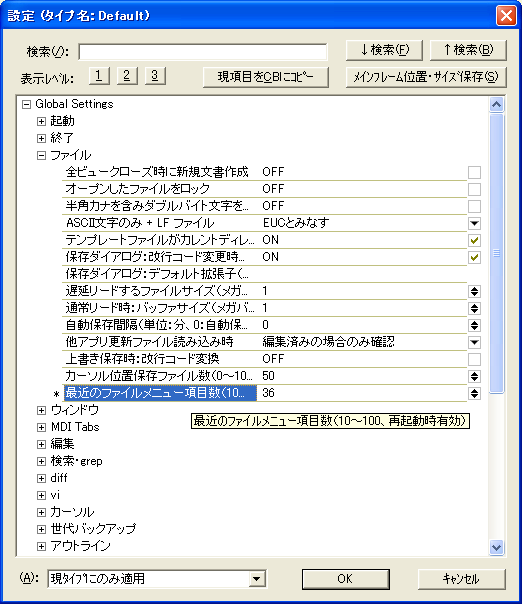Collapse the ファイル tree node
Viewport: 522px width, 604px height.
click(41, 155)
